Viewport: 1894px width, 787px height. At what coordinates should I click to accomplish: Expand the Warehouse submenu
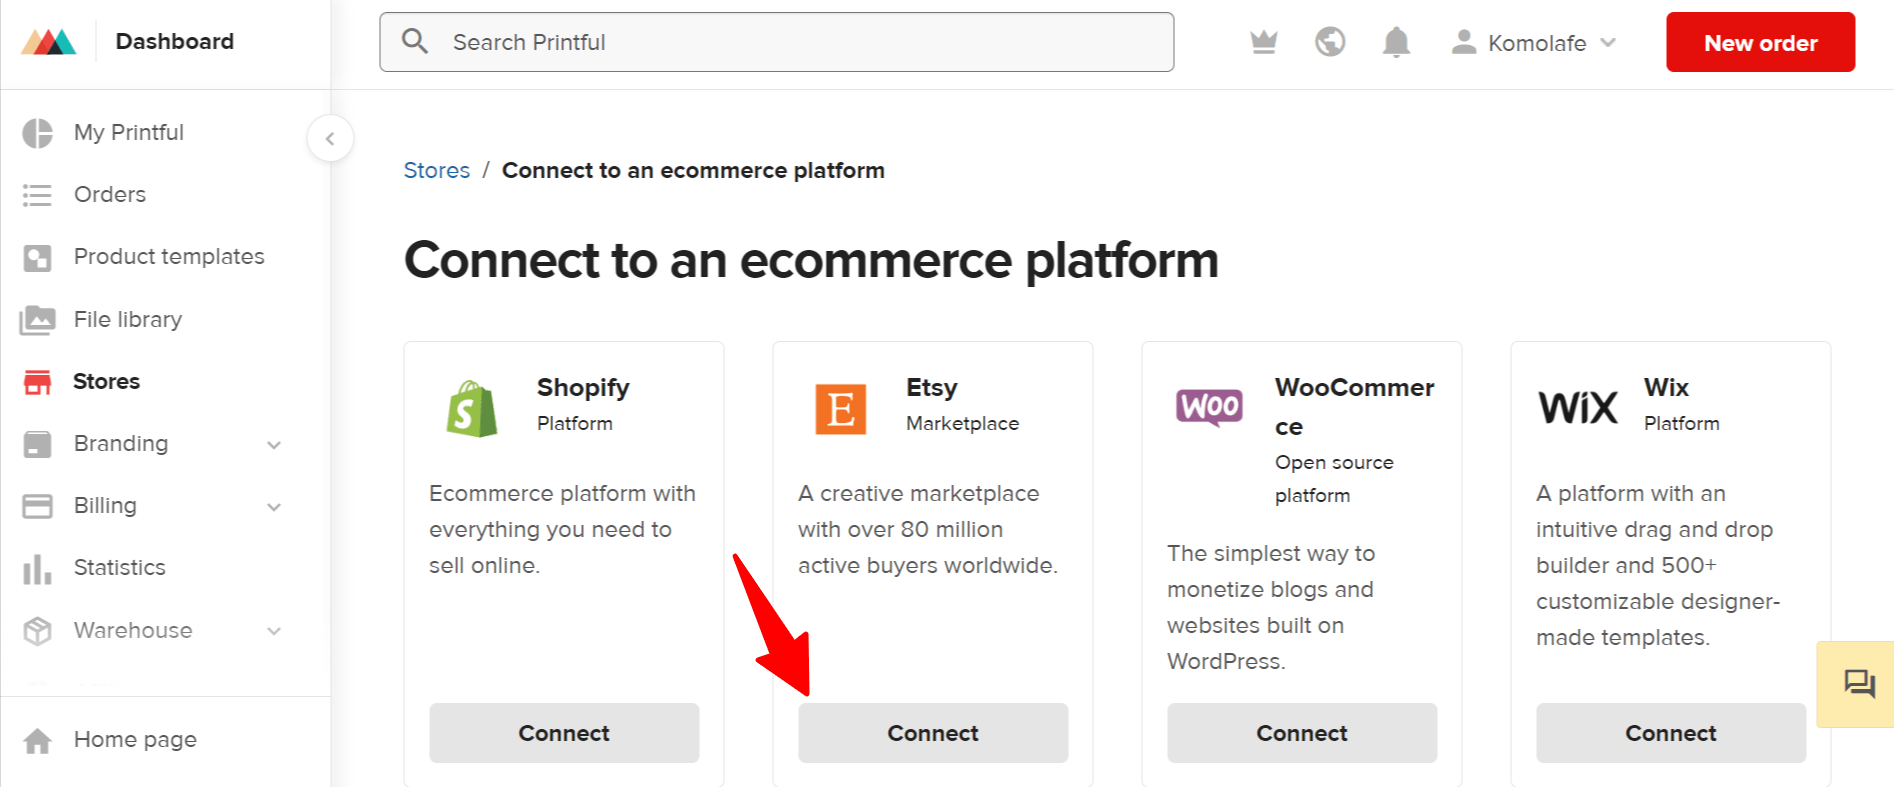coord(274,631)
